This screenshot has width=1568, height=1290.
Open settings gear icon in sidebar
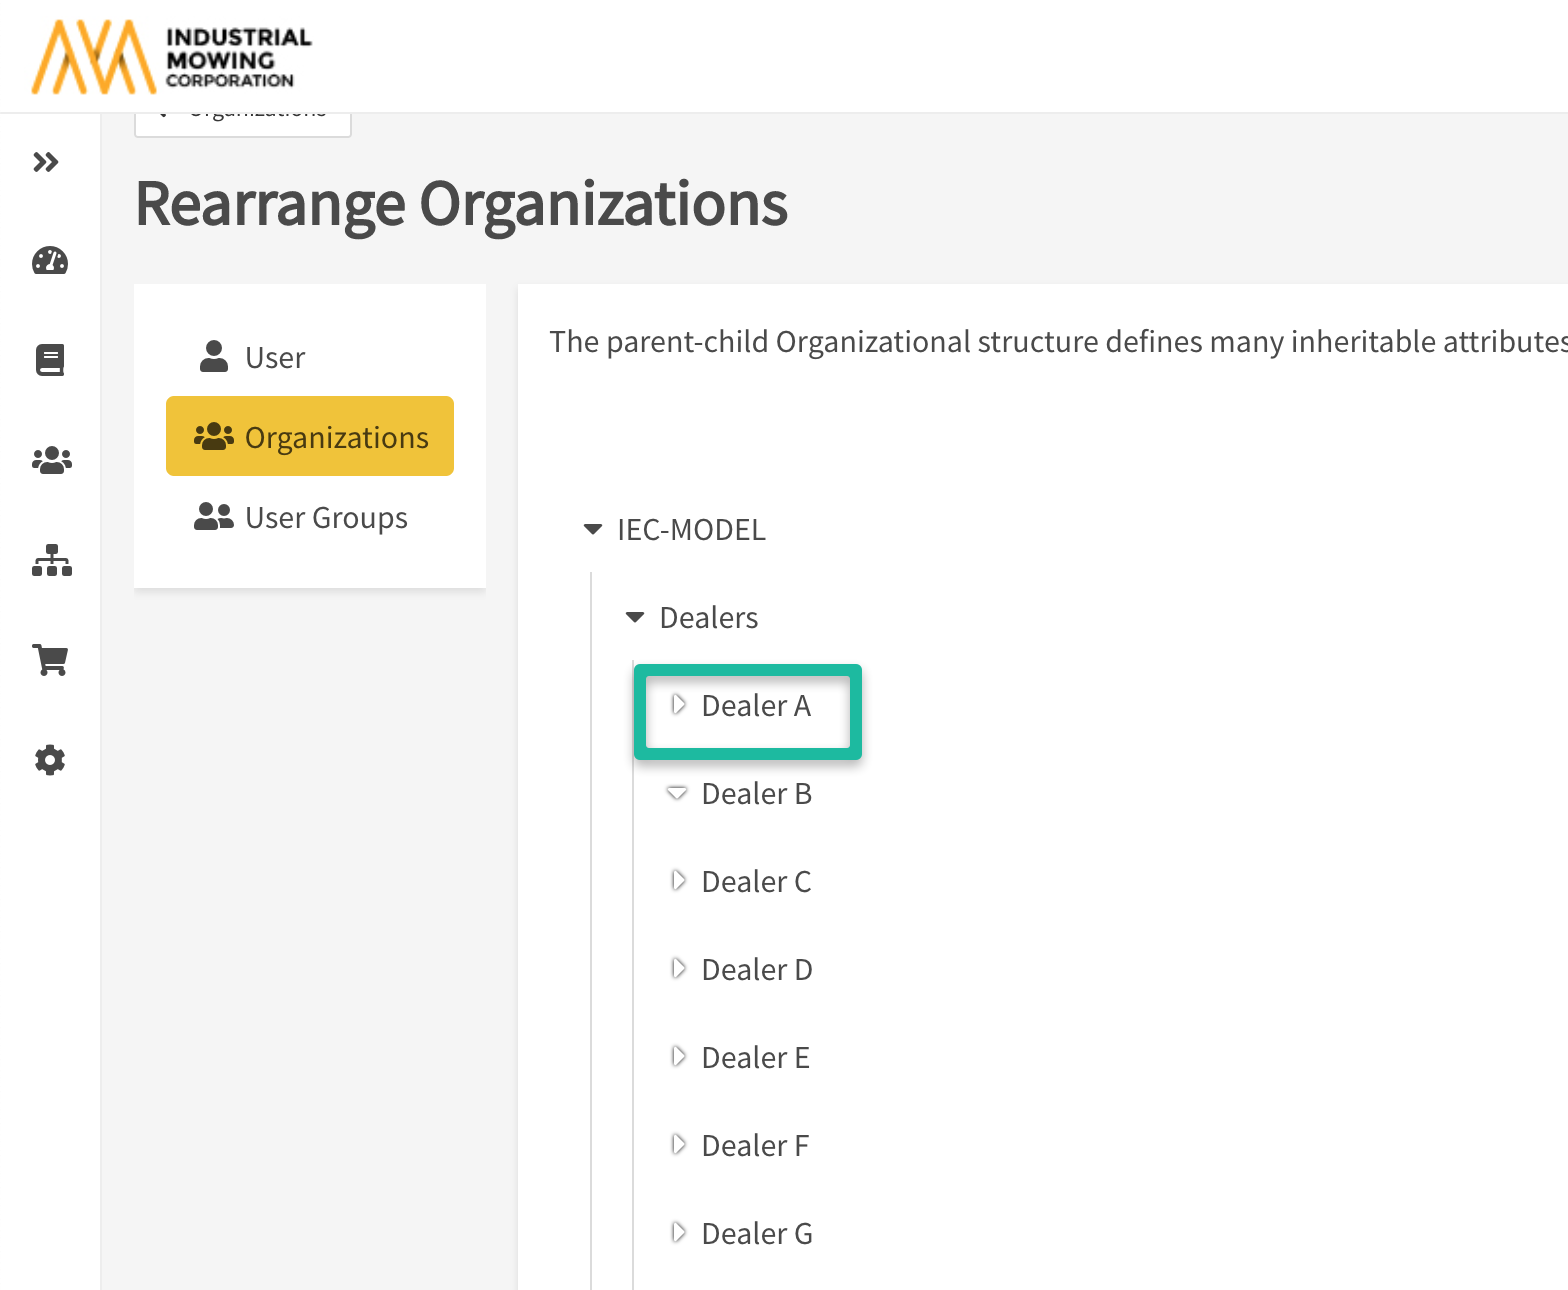pos(50,760)
